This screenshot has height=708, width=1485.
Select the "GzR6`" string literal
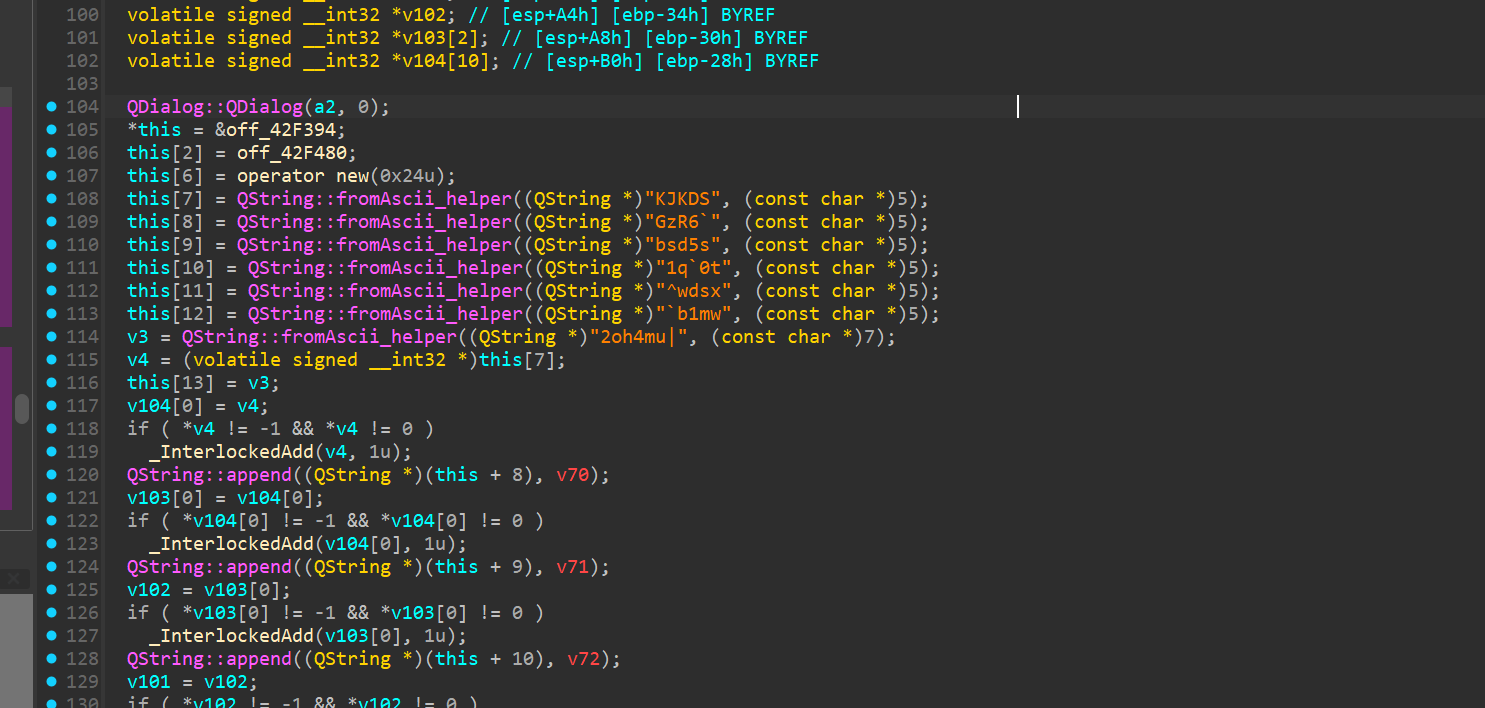(x=684, y=222)
